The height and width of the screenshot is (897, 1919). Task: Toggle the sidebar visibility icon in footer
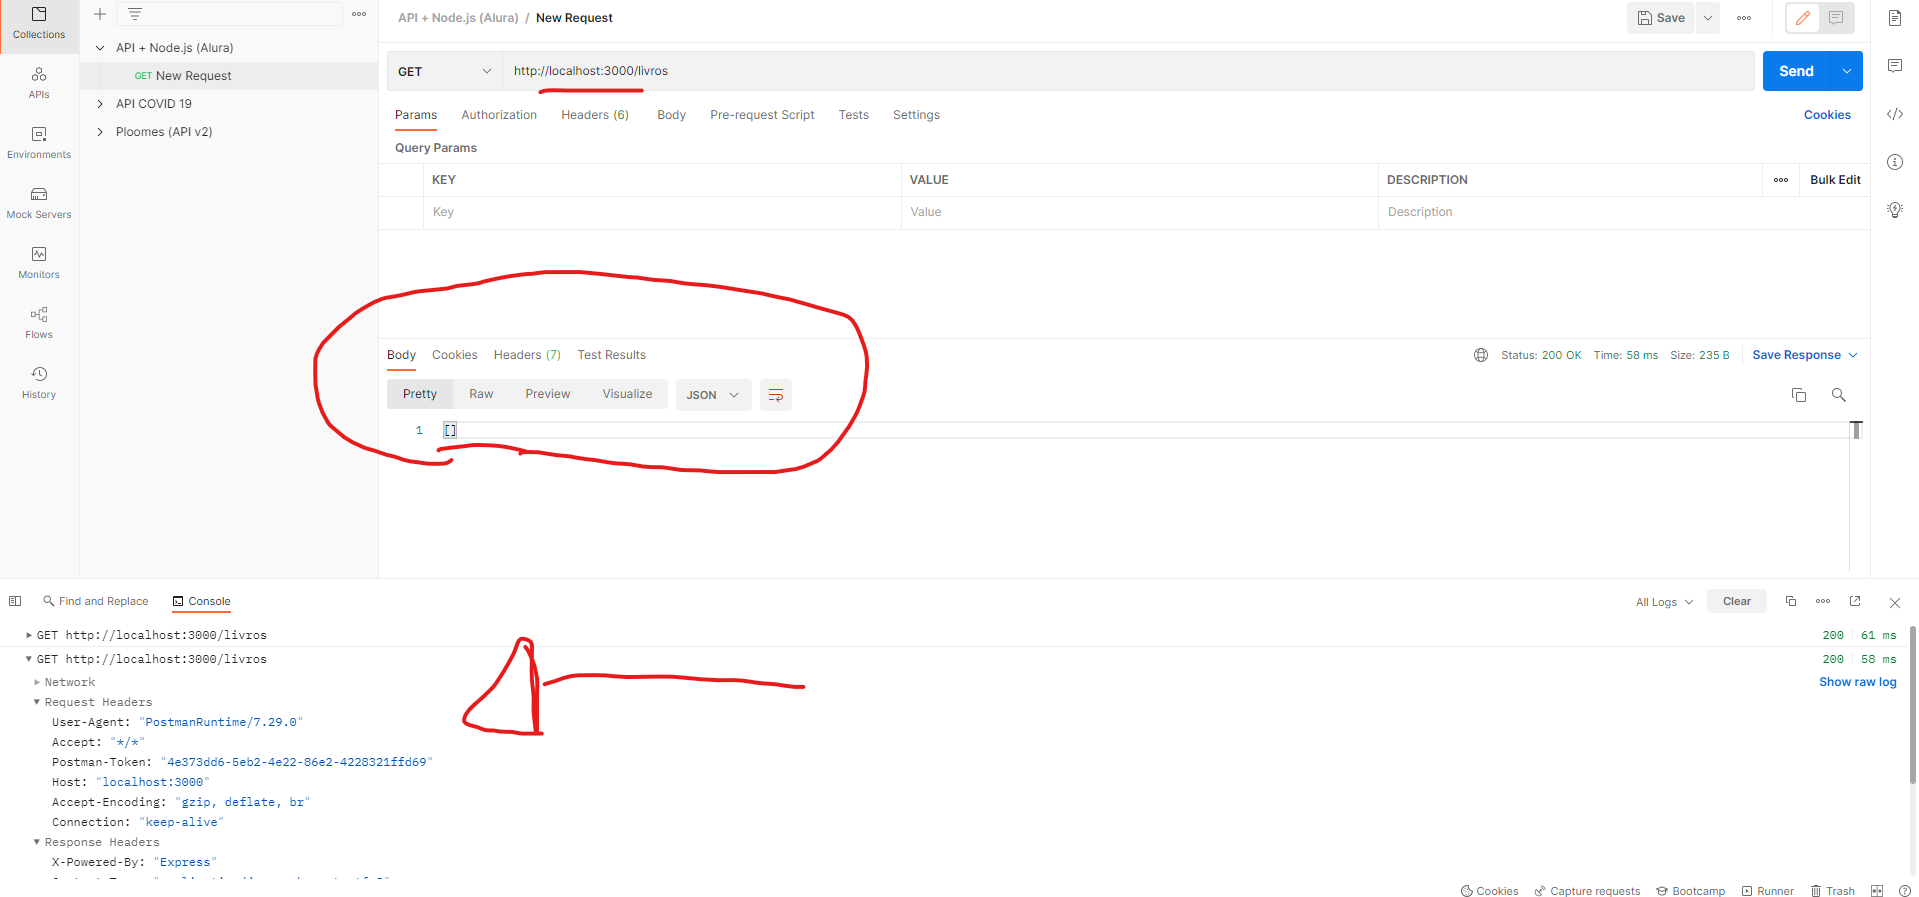coord(15,601)
